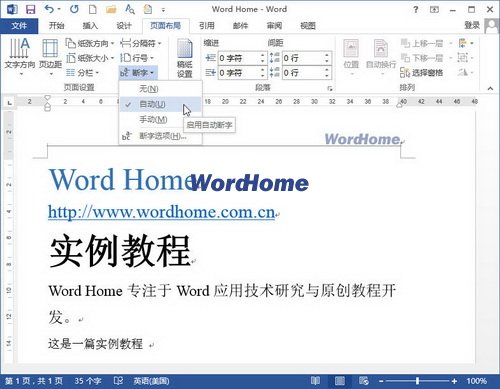Switch to the Design (设计) tab

124,26
